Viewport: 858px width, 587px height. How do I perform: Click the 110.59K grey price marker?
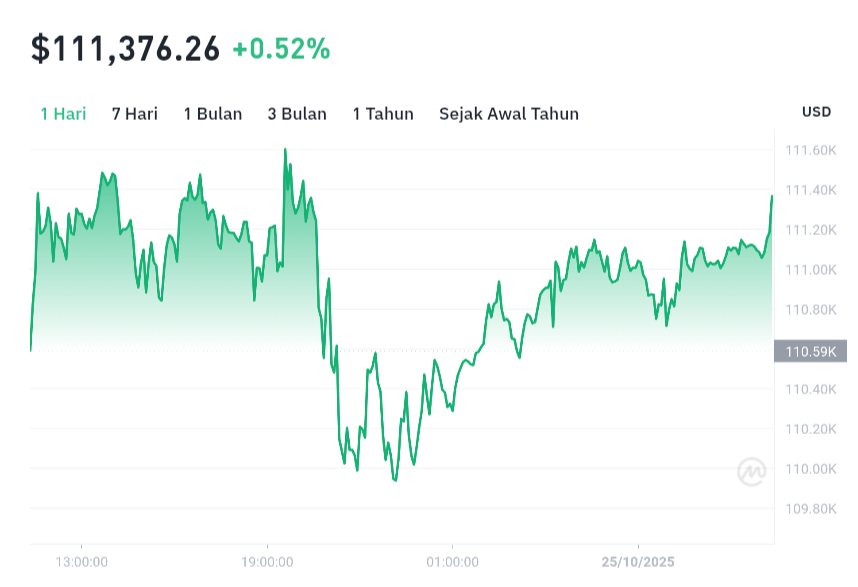pos(811,351)
